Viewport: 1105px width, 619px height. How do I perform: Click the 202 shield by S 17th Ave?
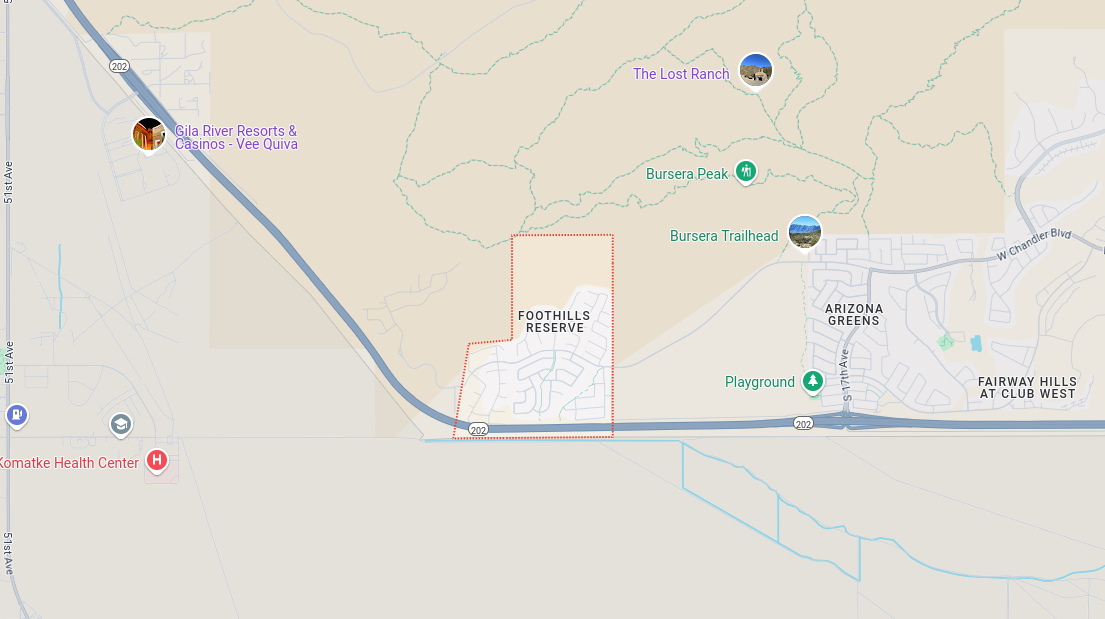point(803,424)
